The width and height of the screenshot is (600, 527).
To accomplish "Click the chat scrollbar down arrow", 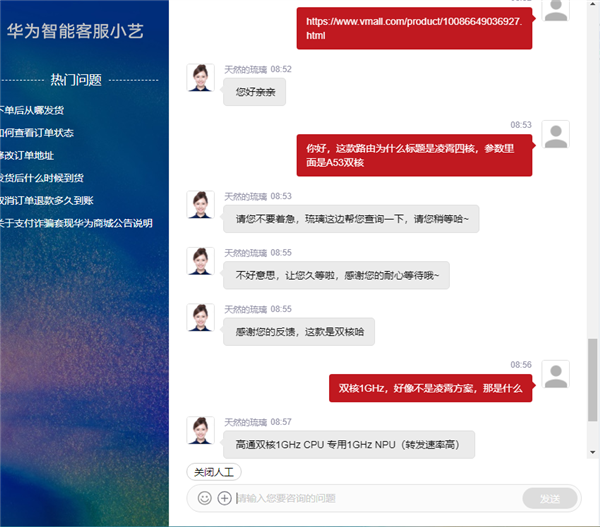I will pos(592,452).
